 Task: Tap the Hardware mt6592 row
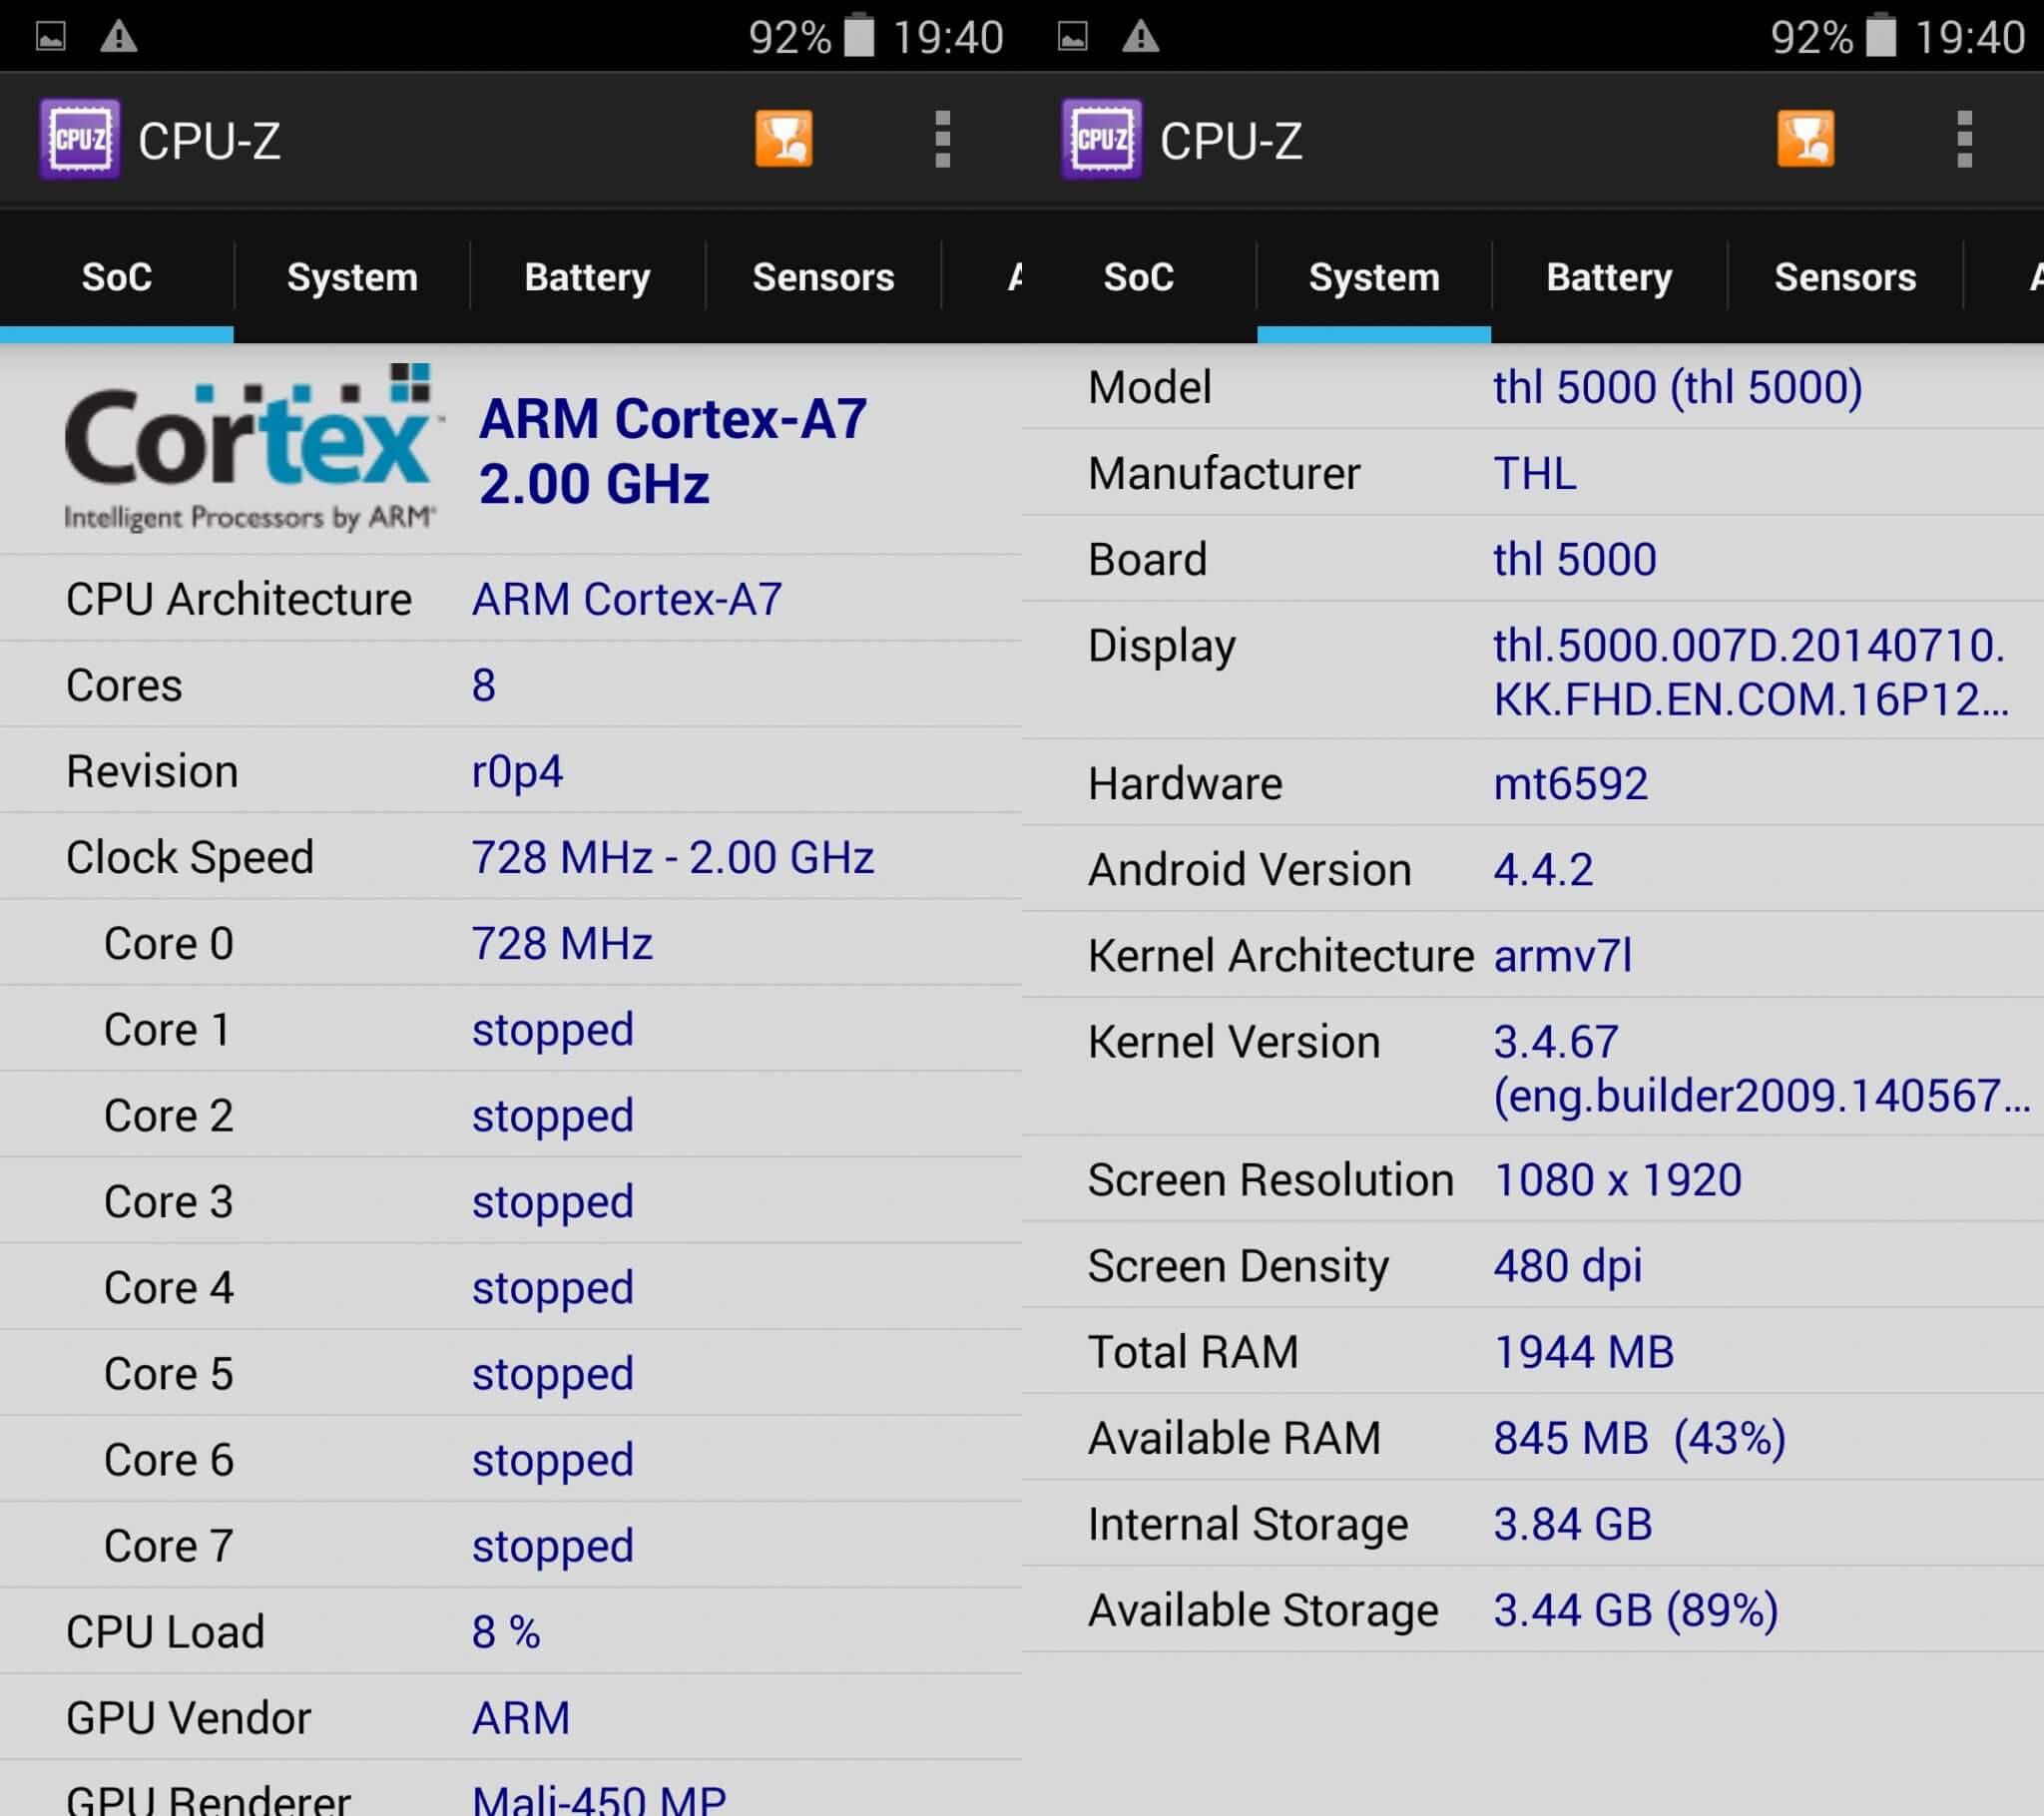(x=1533, y=783)
